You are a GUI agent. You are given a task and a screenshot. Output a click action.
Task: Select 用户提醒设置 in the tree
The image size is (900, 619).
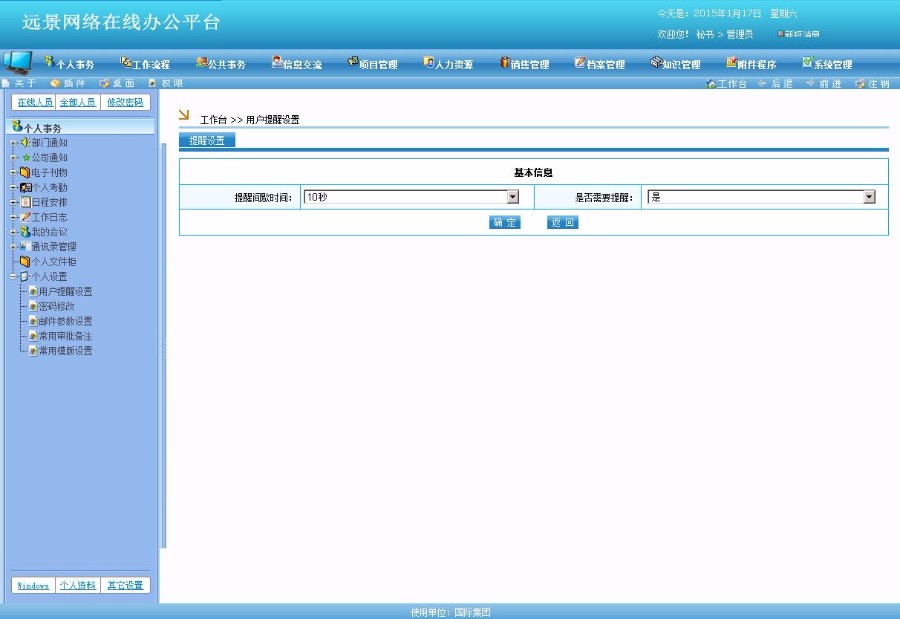[65, 292]
